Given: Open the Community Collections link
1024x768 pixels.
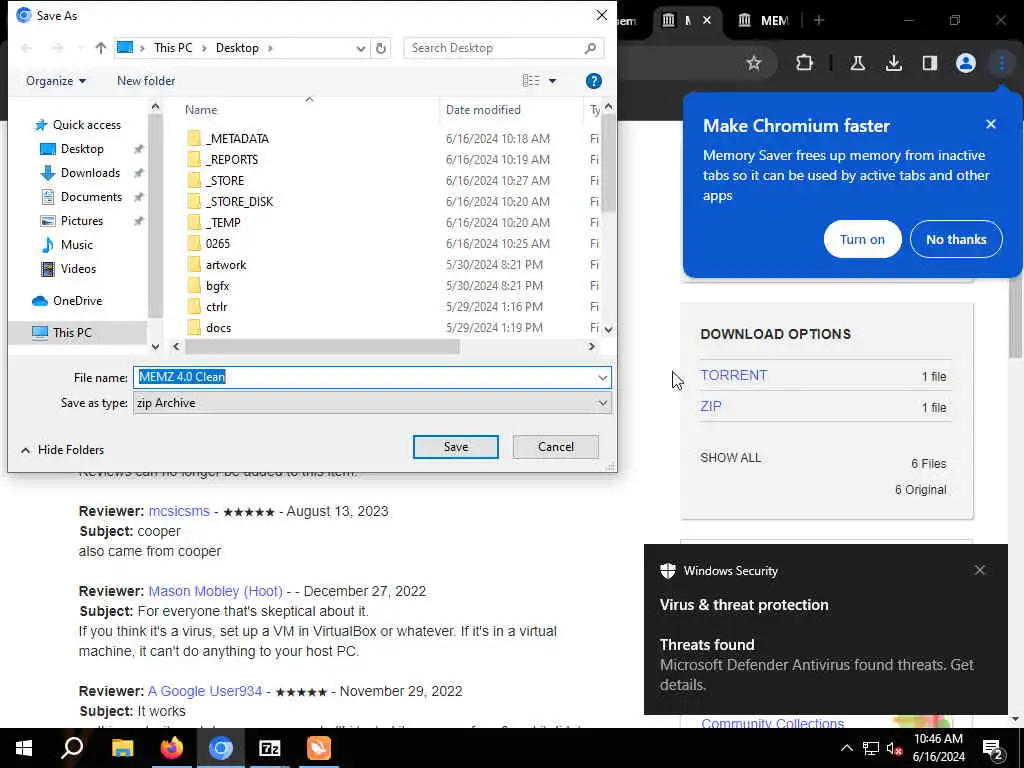Looking at the screenshot, I should [x=773, y=723].
